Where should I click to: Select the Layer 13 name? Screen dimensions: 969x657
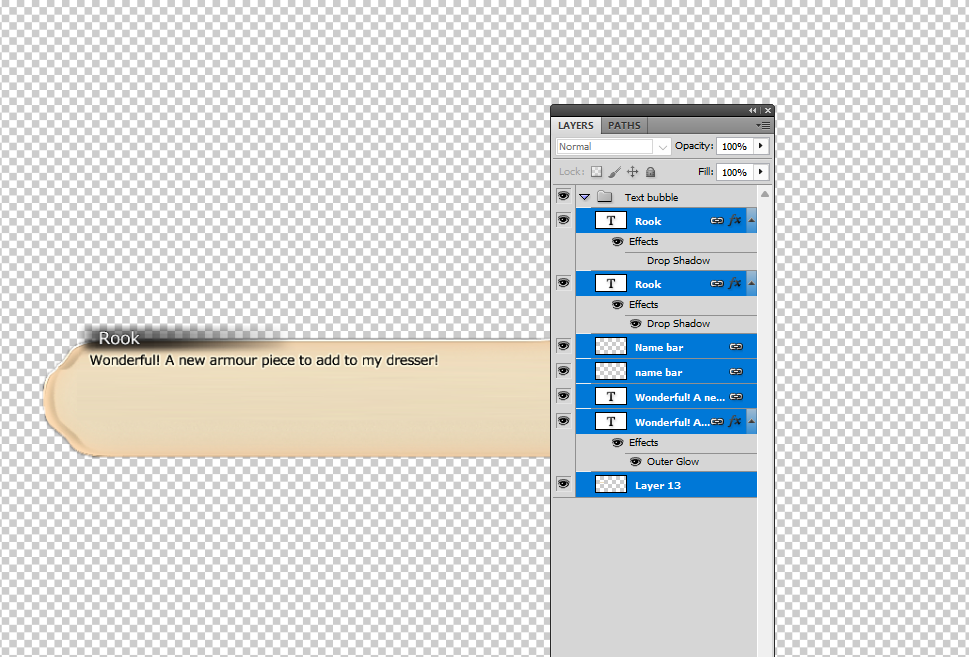[x=658, y=486]
